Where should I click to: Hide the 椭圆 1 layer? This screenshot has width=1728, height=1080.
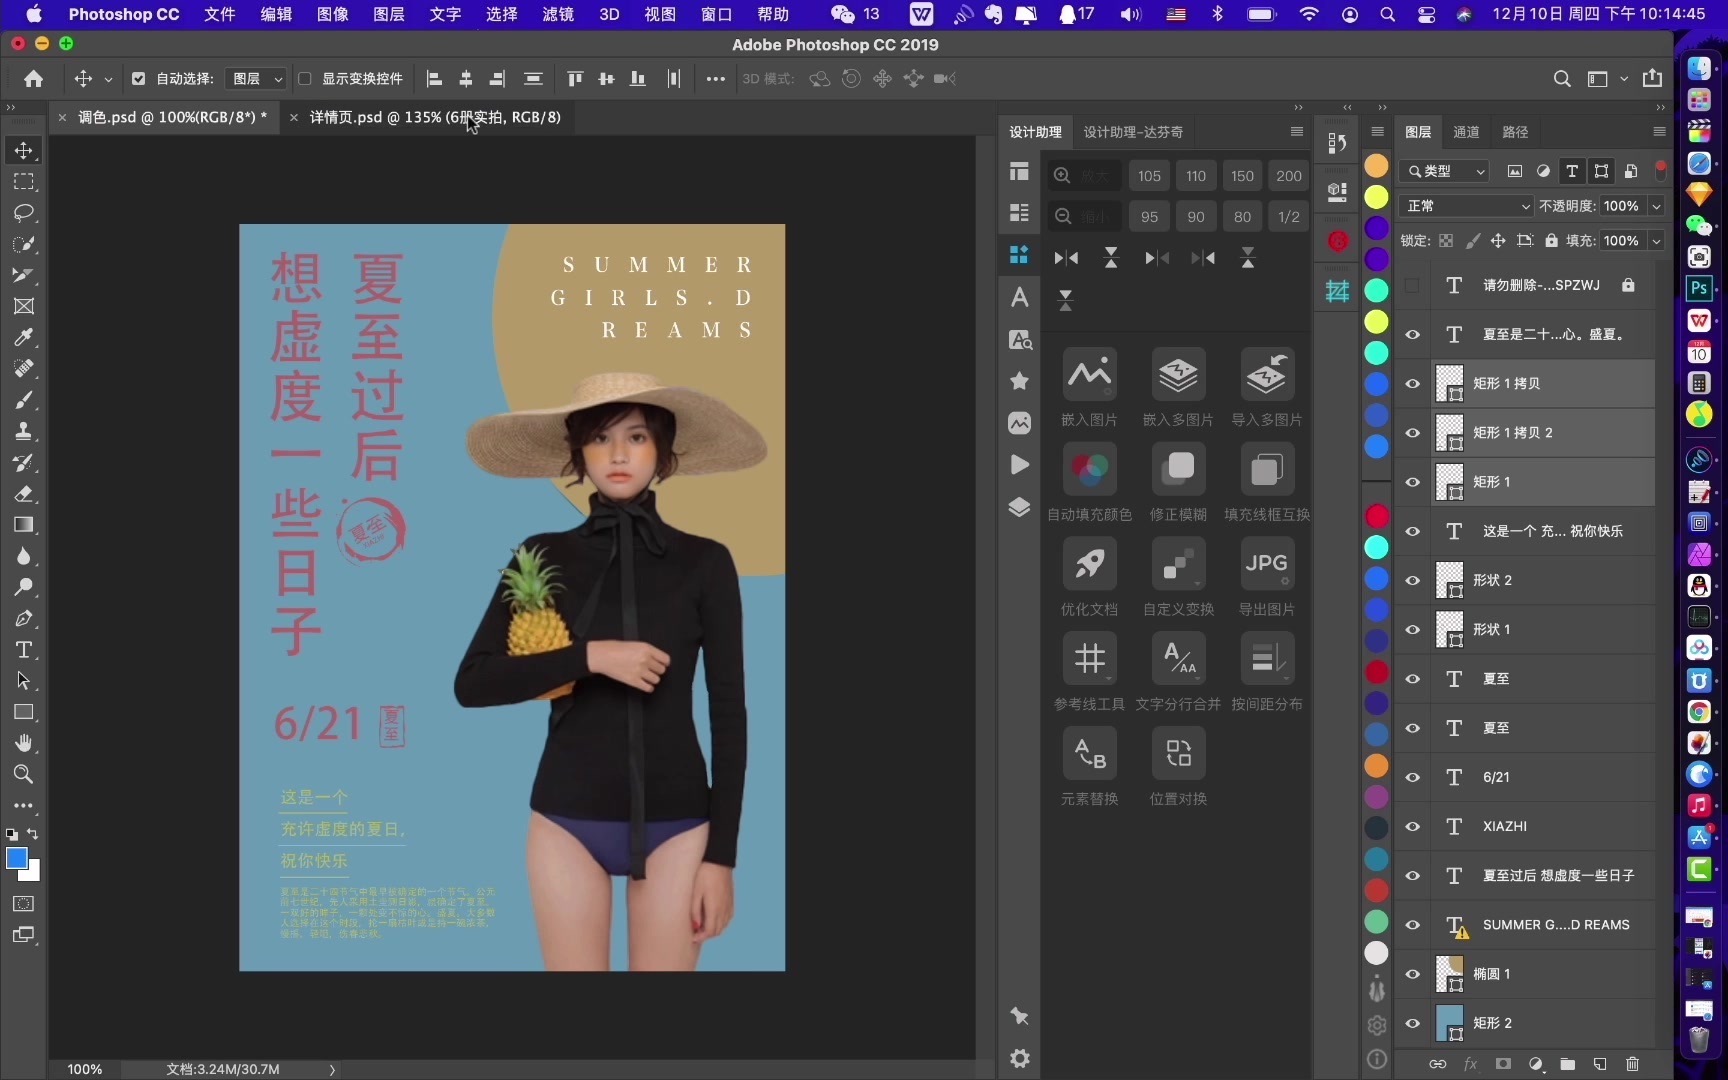[x=1412, y=974]
